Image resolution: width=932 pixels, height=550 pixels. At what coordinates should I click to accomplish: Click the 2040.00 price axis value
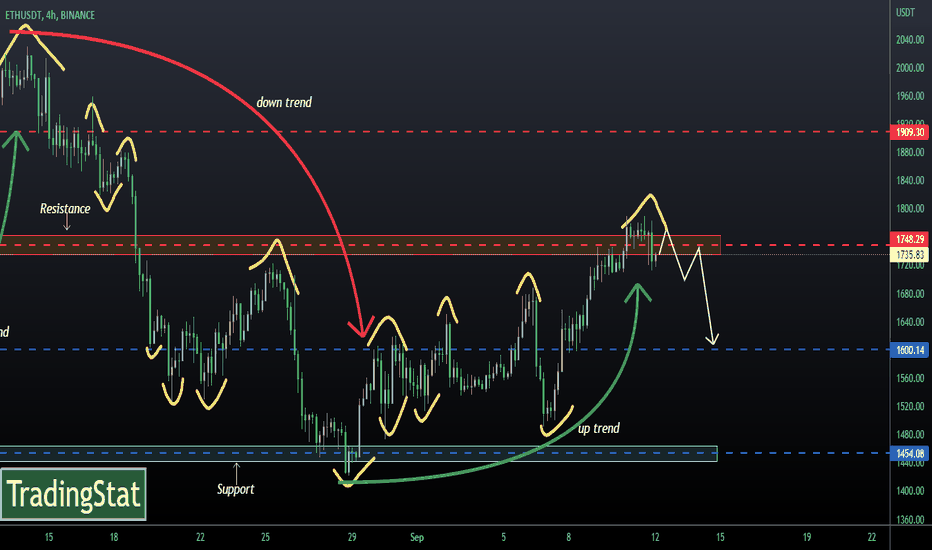(910, 40)
